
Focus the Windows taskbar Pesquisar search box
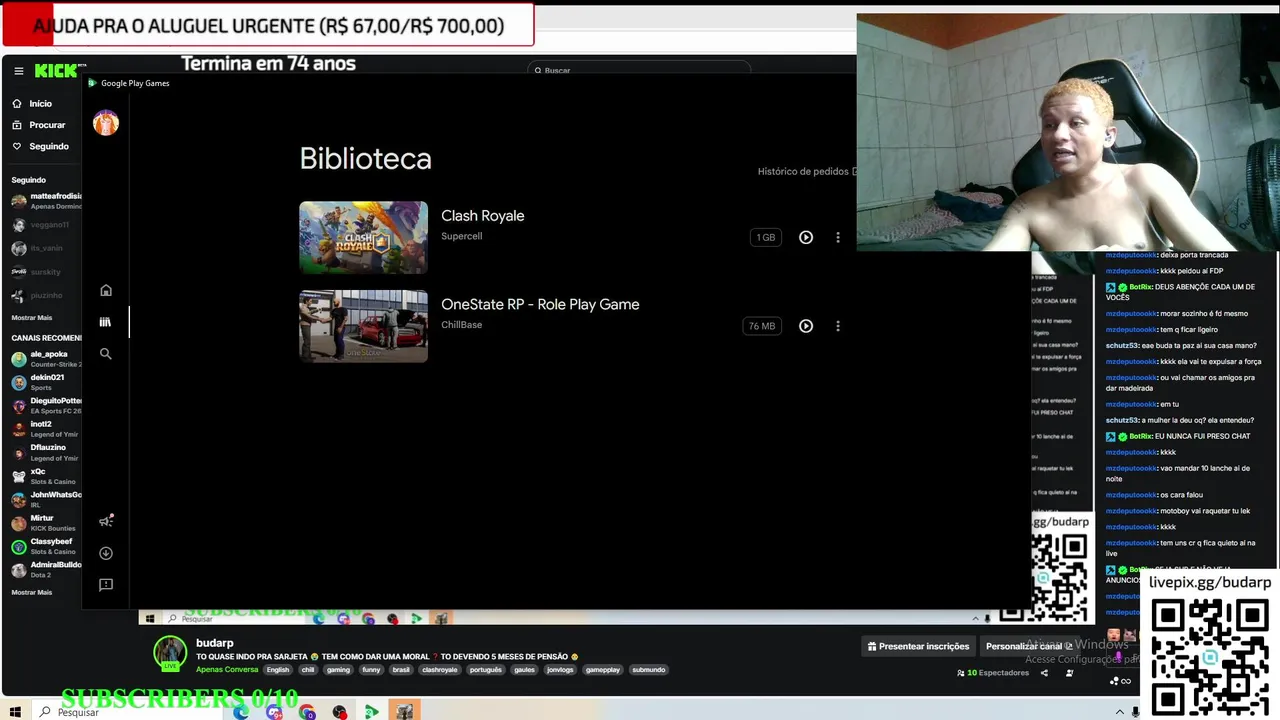[x=130, y=712]
